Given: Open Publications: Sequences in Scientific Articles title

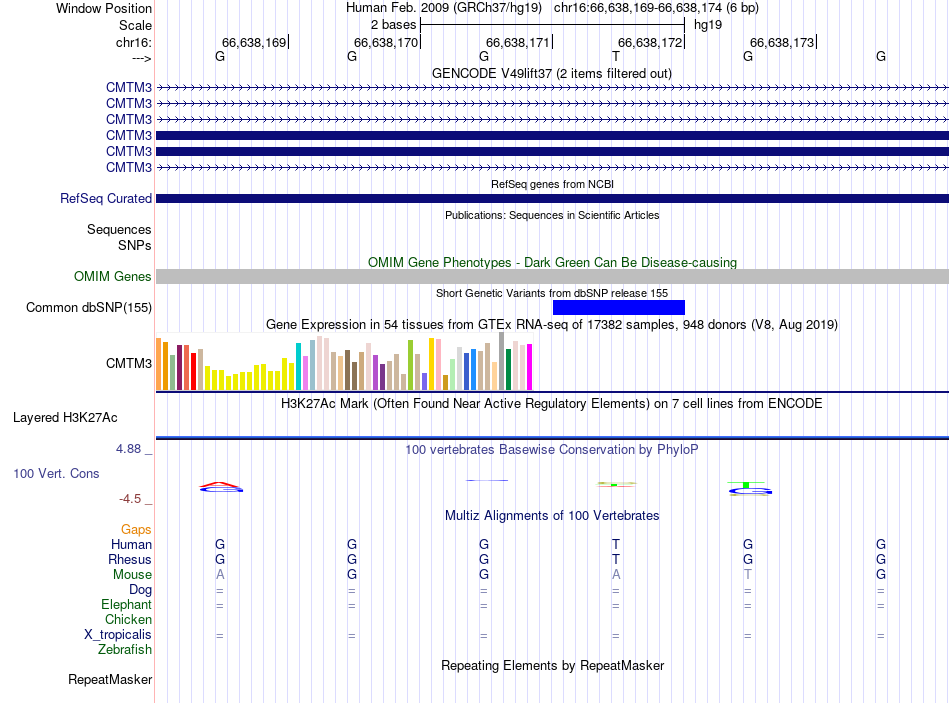Looking at the screenshot, I should pyautogui.click(x=552, y=215).
